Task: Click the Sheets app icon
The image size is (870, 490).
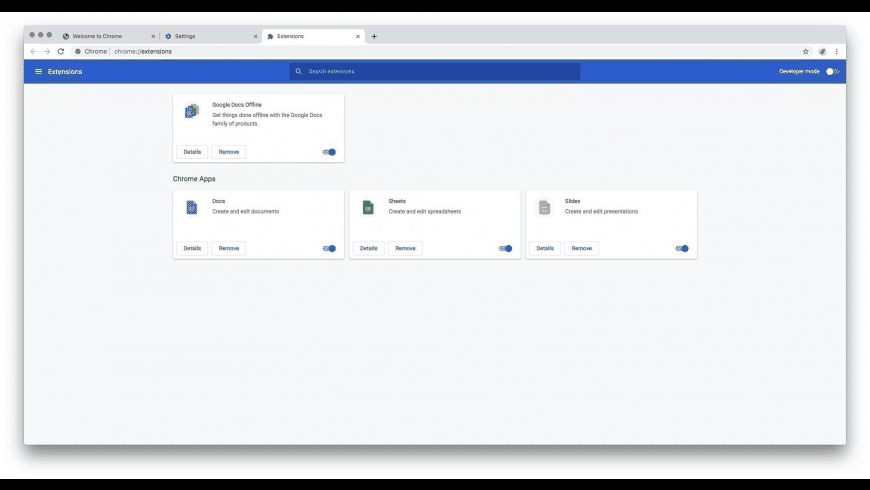Action: pyautogui.click(x=368, y=208)
